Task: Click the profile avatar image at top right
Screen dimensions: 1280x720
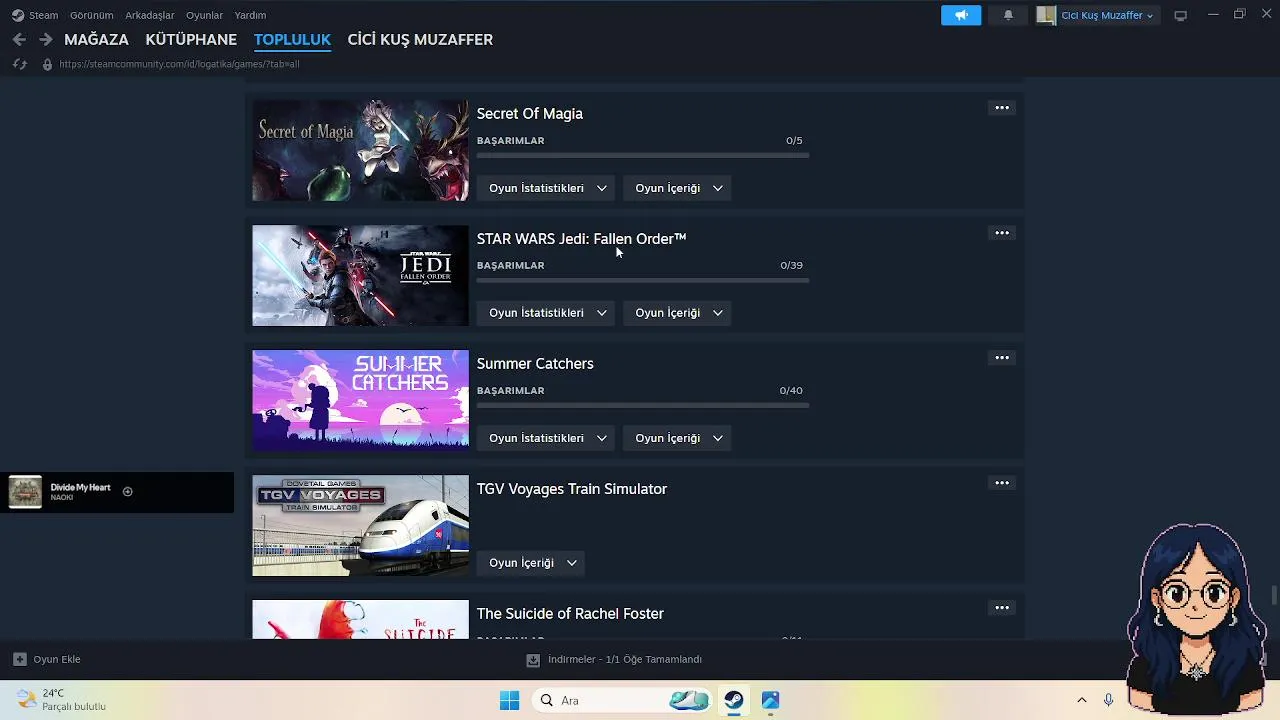Action: (1046, 15)
